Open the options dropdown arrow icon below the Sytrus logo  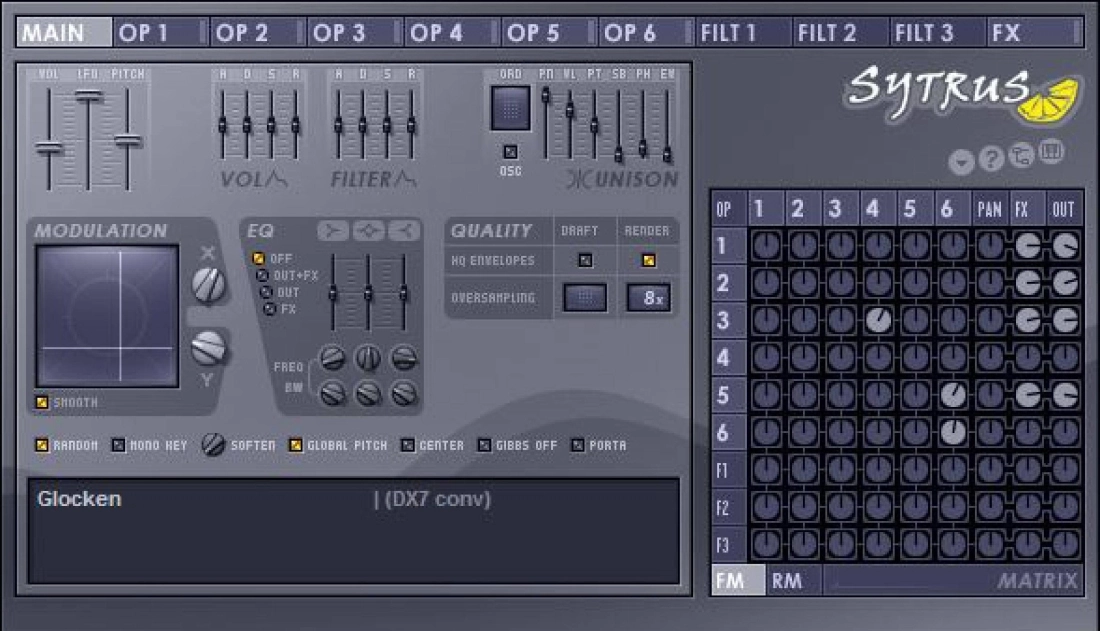click(x=961, y=162)
